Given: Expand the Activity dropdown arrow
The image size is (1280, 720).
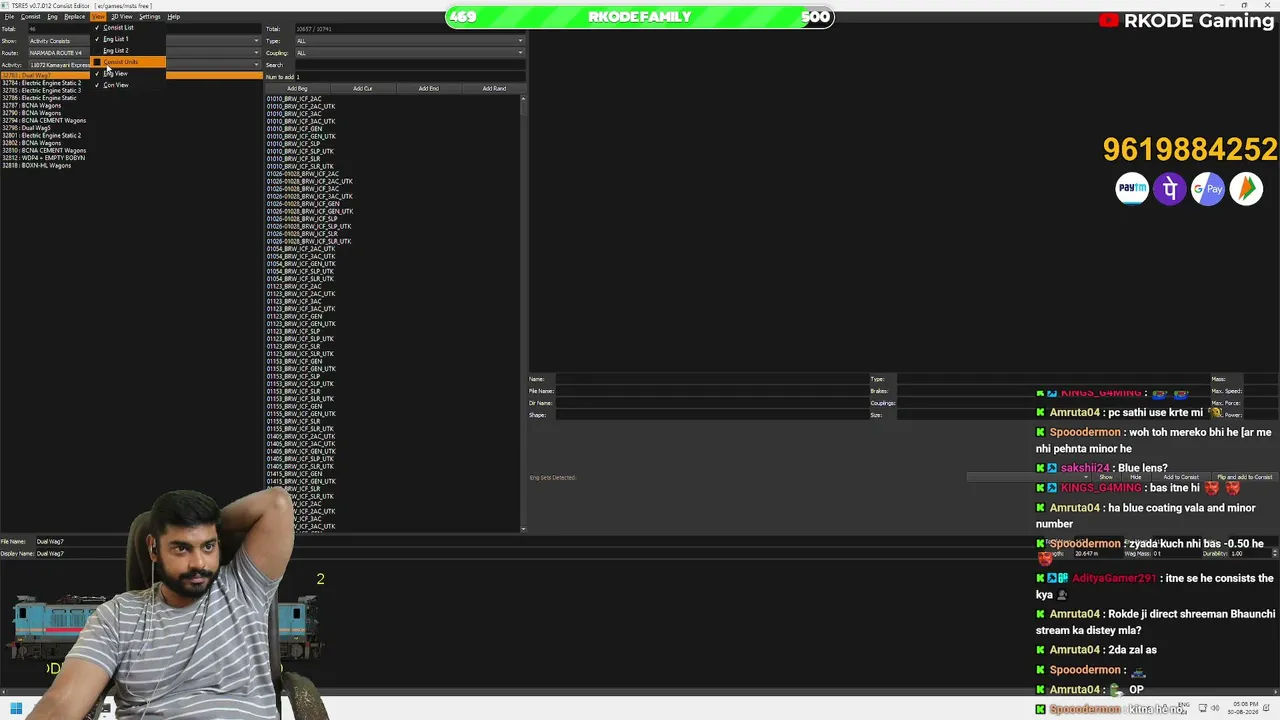Looking at the screenshot, I should click(x=256, y=65).
